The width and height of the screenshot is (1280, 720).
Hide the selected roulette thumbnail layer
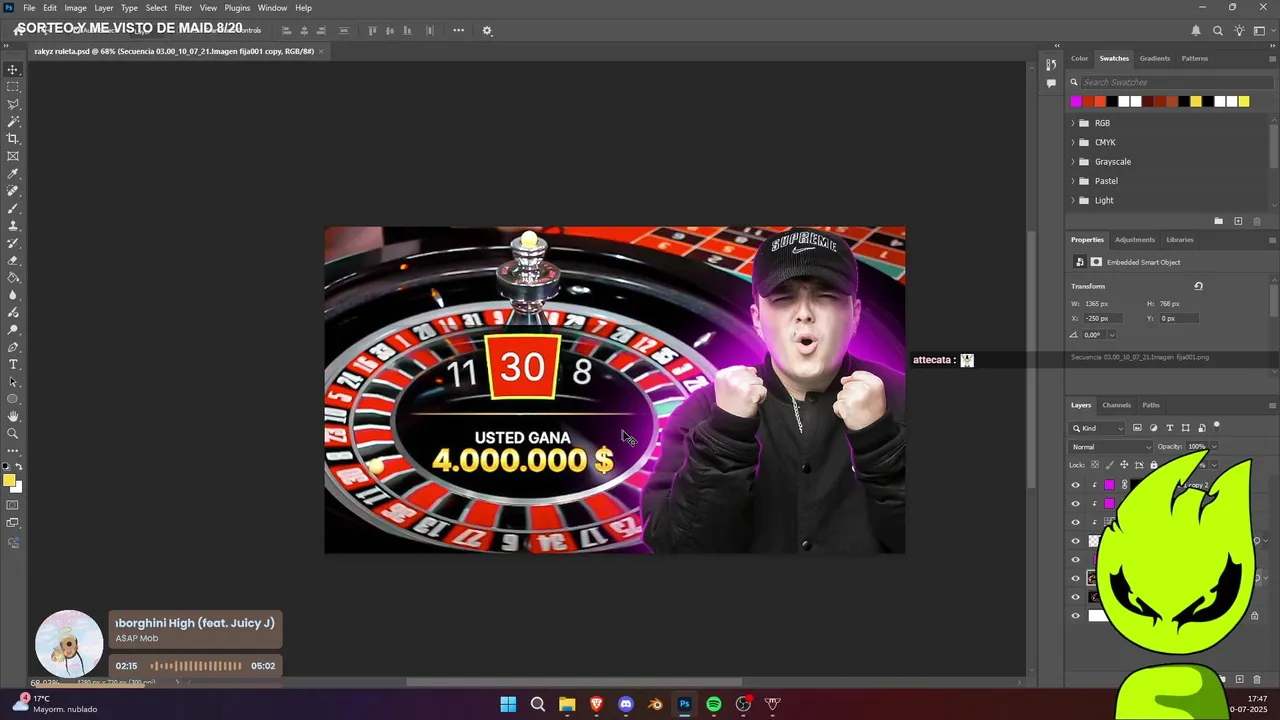(x=1075, y=578)
